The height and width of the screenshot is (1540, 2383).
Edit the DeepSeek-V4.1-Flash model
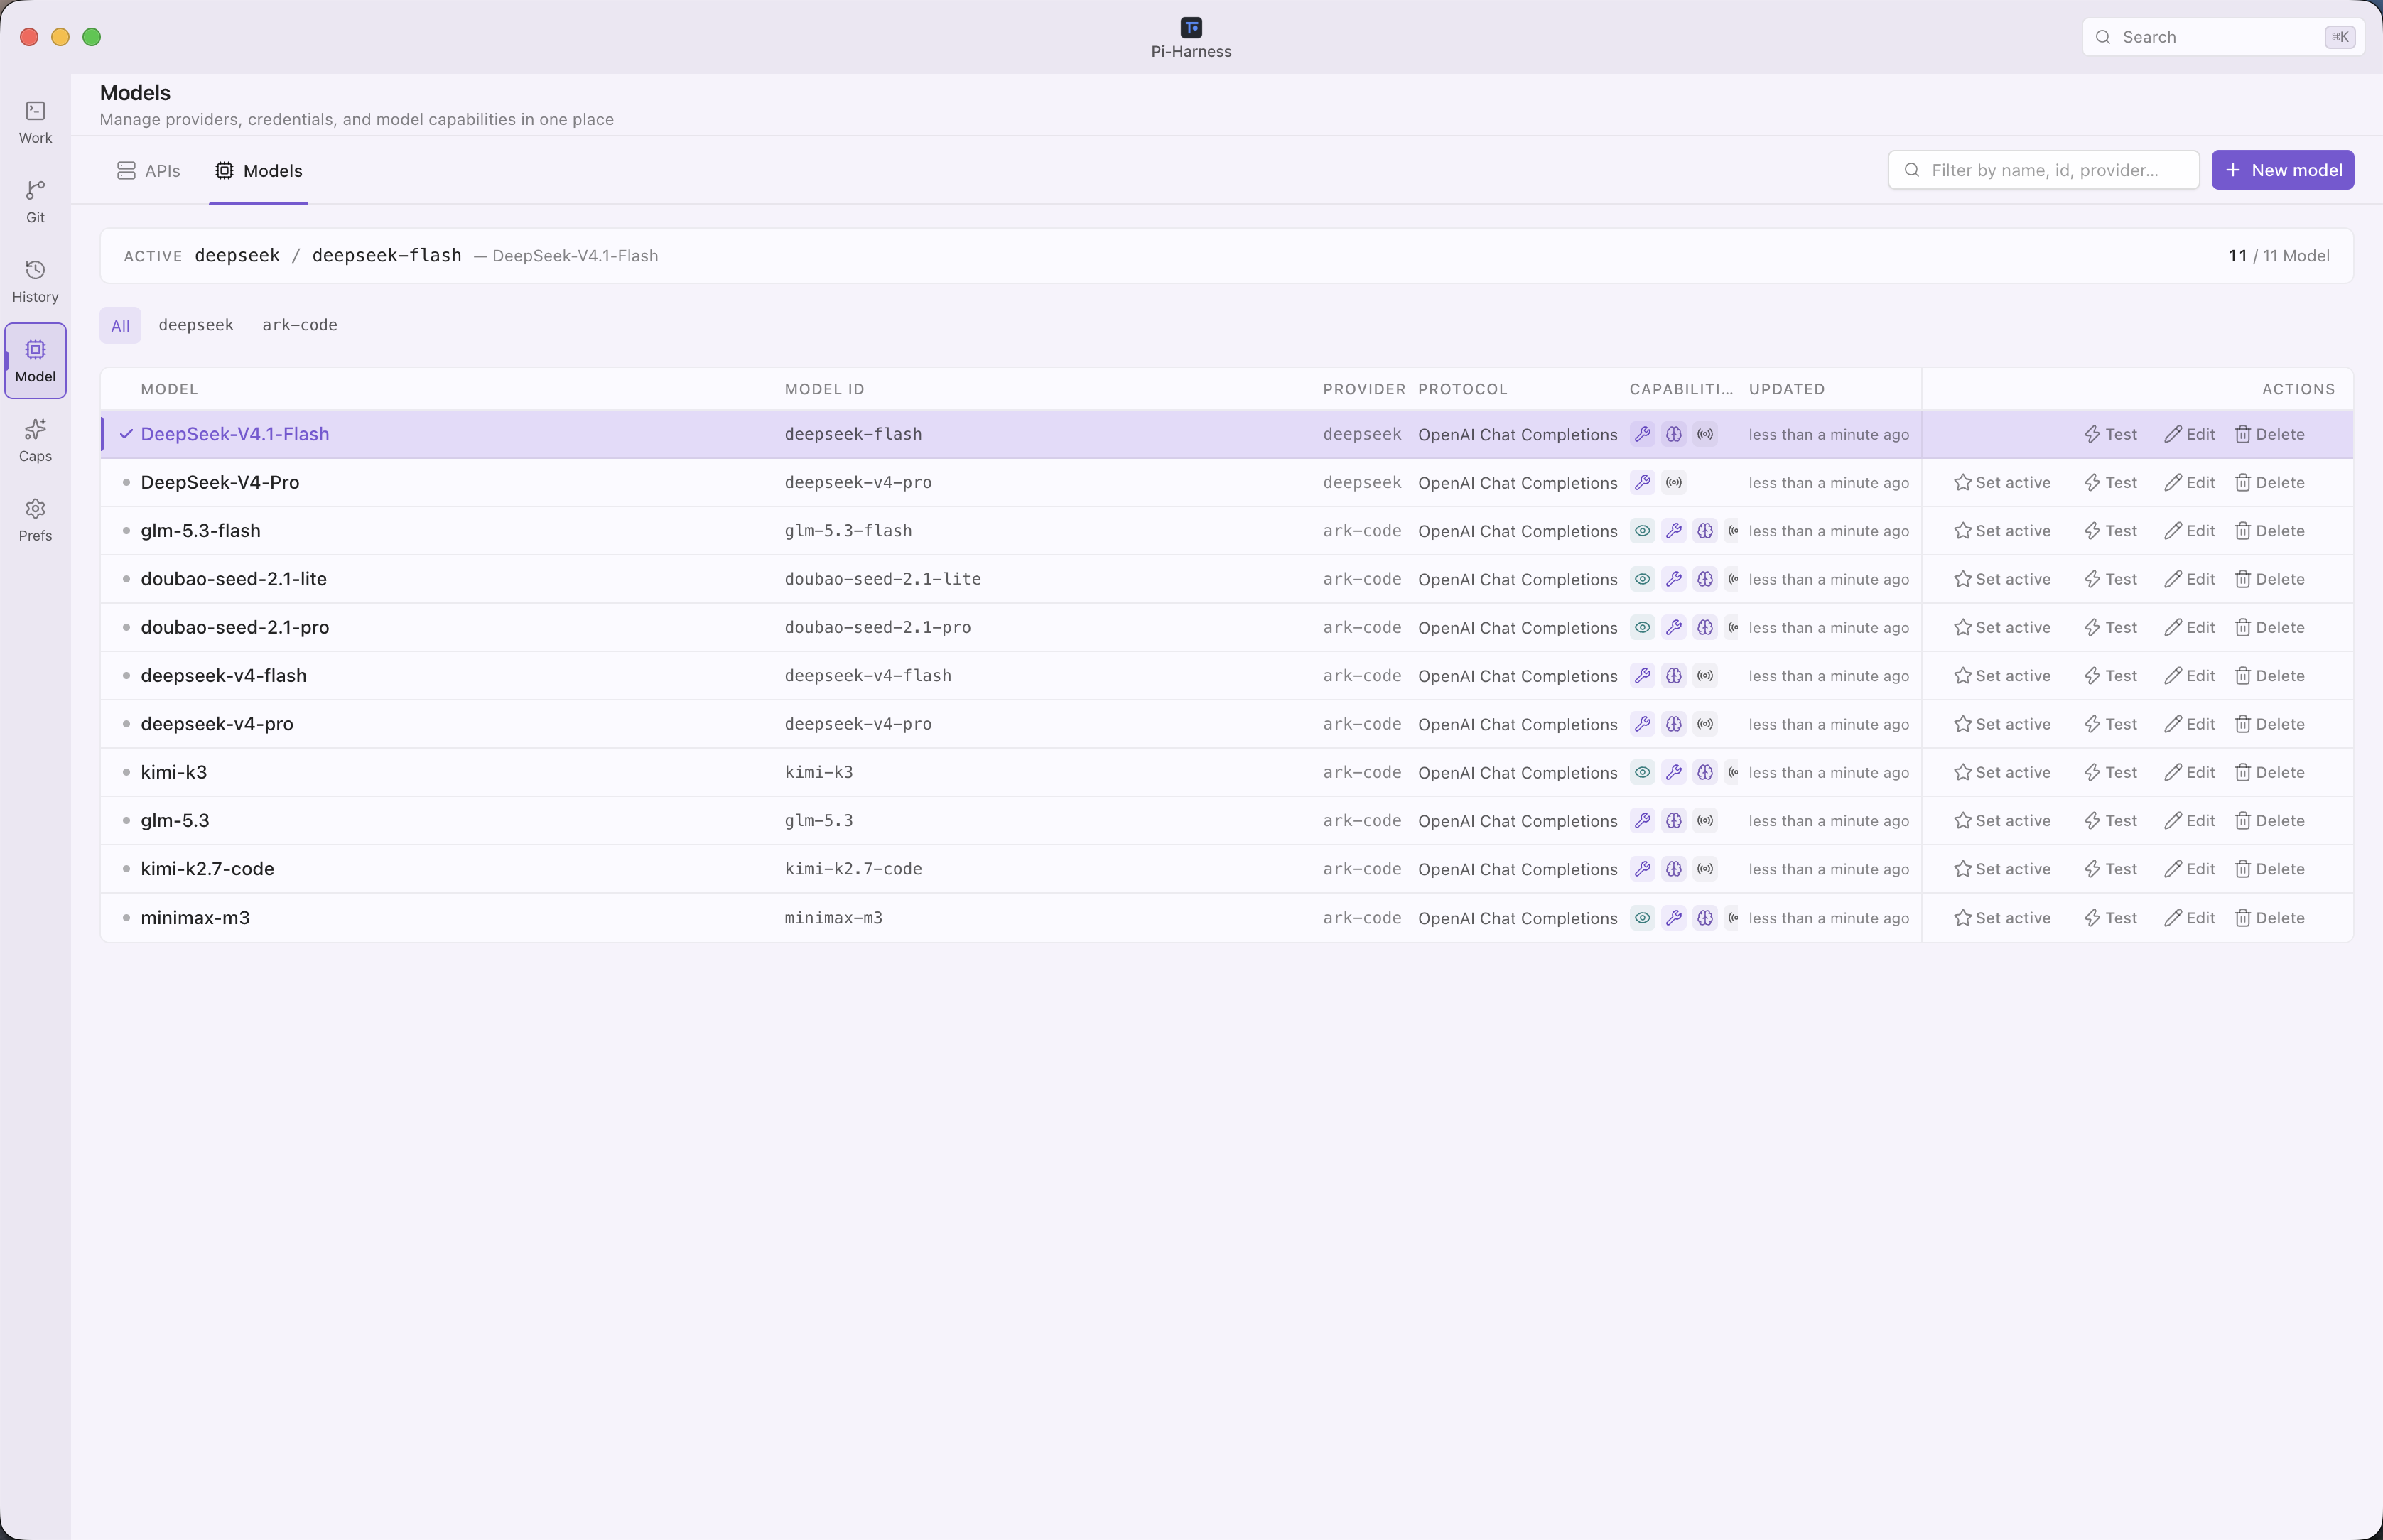click(x=2189, y=434)
